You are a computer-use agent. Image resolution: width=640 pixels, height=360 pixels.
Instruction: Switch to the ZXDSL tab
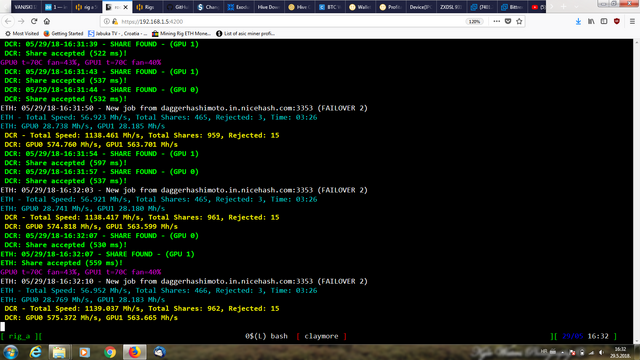pyautogui.click(x=451, y=7)
